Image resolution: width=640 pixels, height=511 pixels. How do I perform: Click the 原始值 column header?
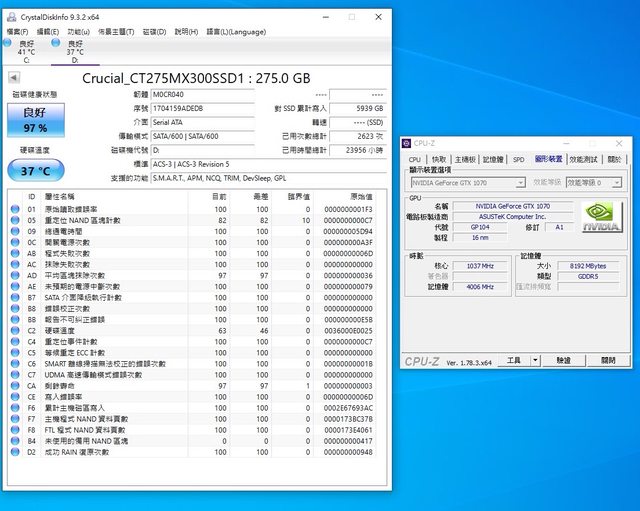[360, 196]
